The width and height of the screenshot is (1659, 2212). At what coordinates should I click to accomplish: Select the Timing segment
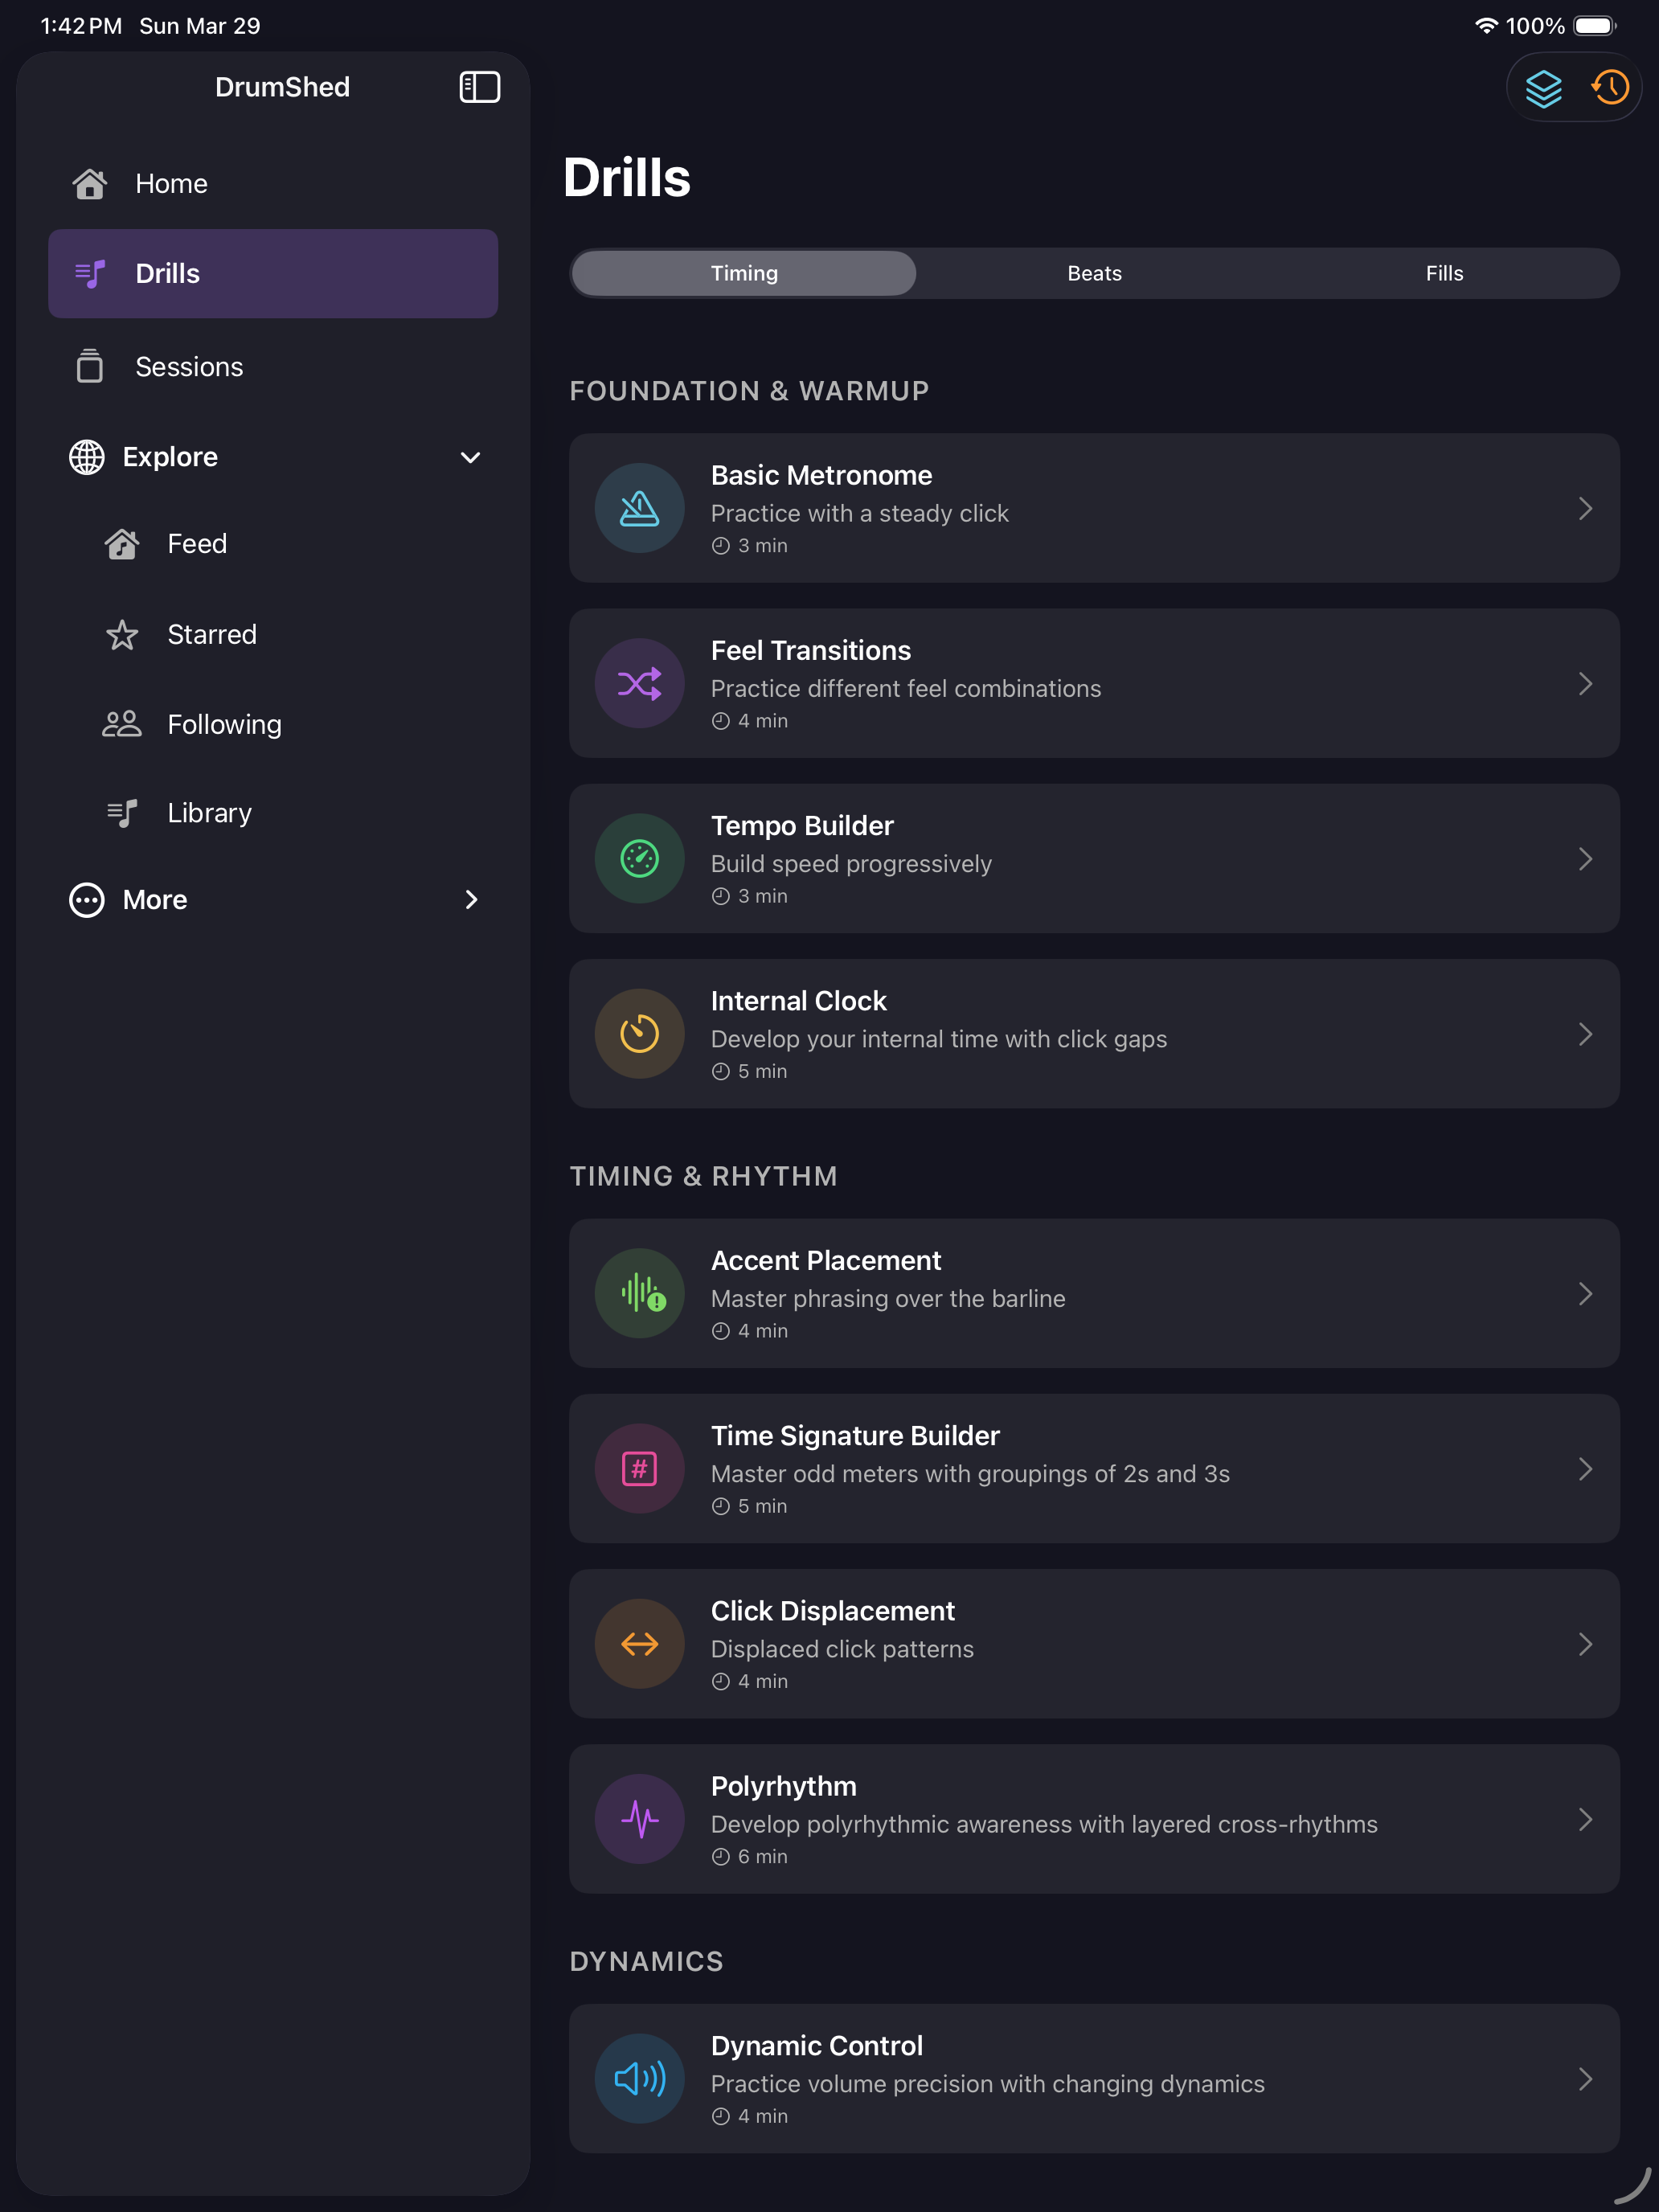[x=744, y=273]
